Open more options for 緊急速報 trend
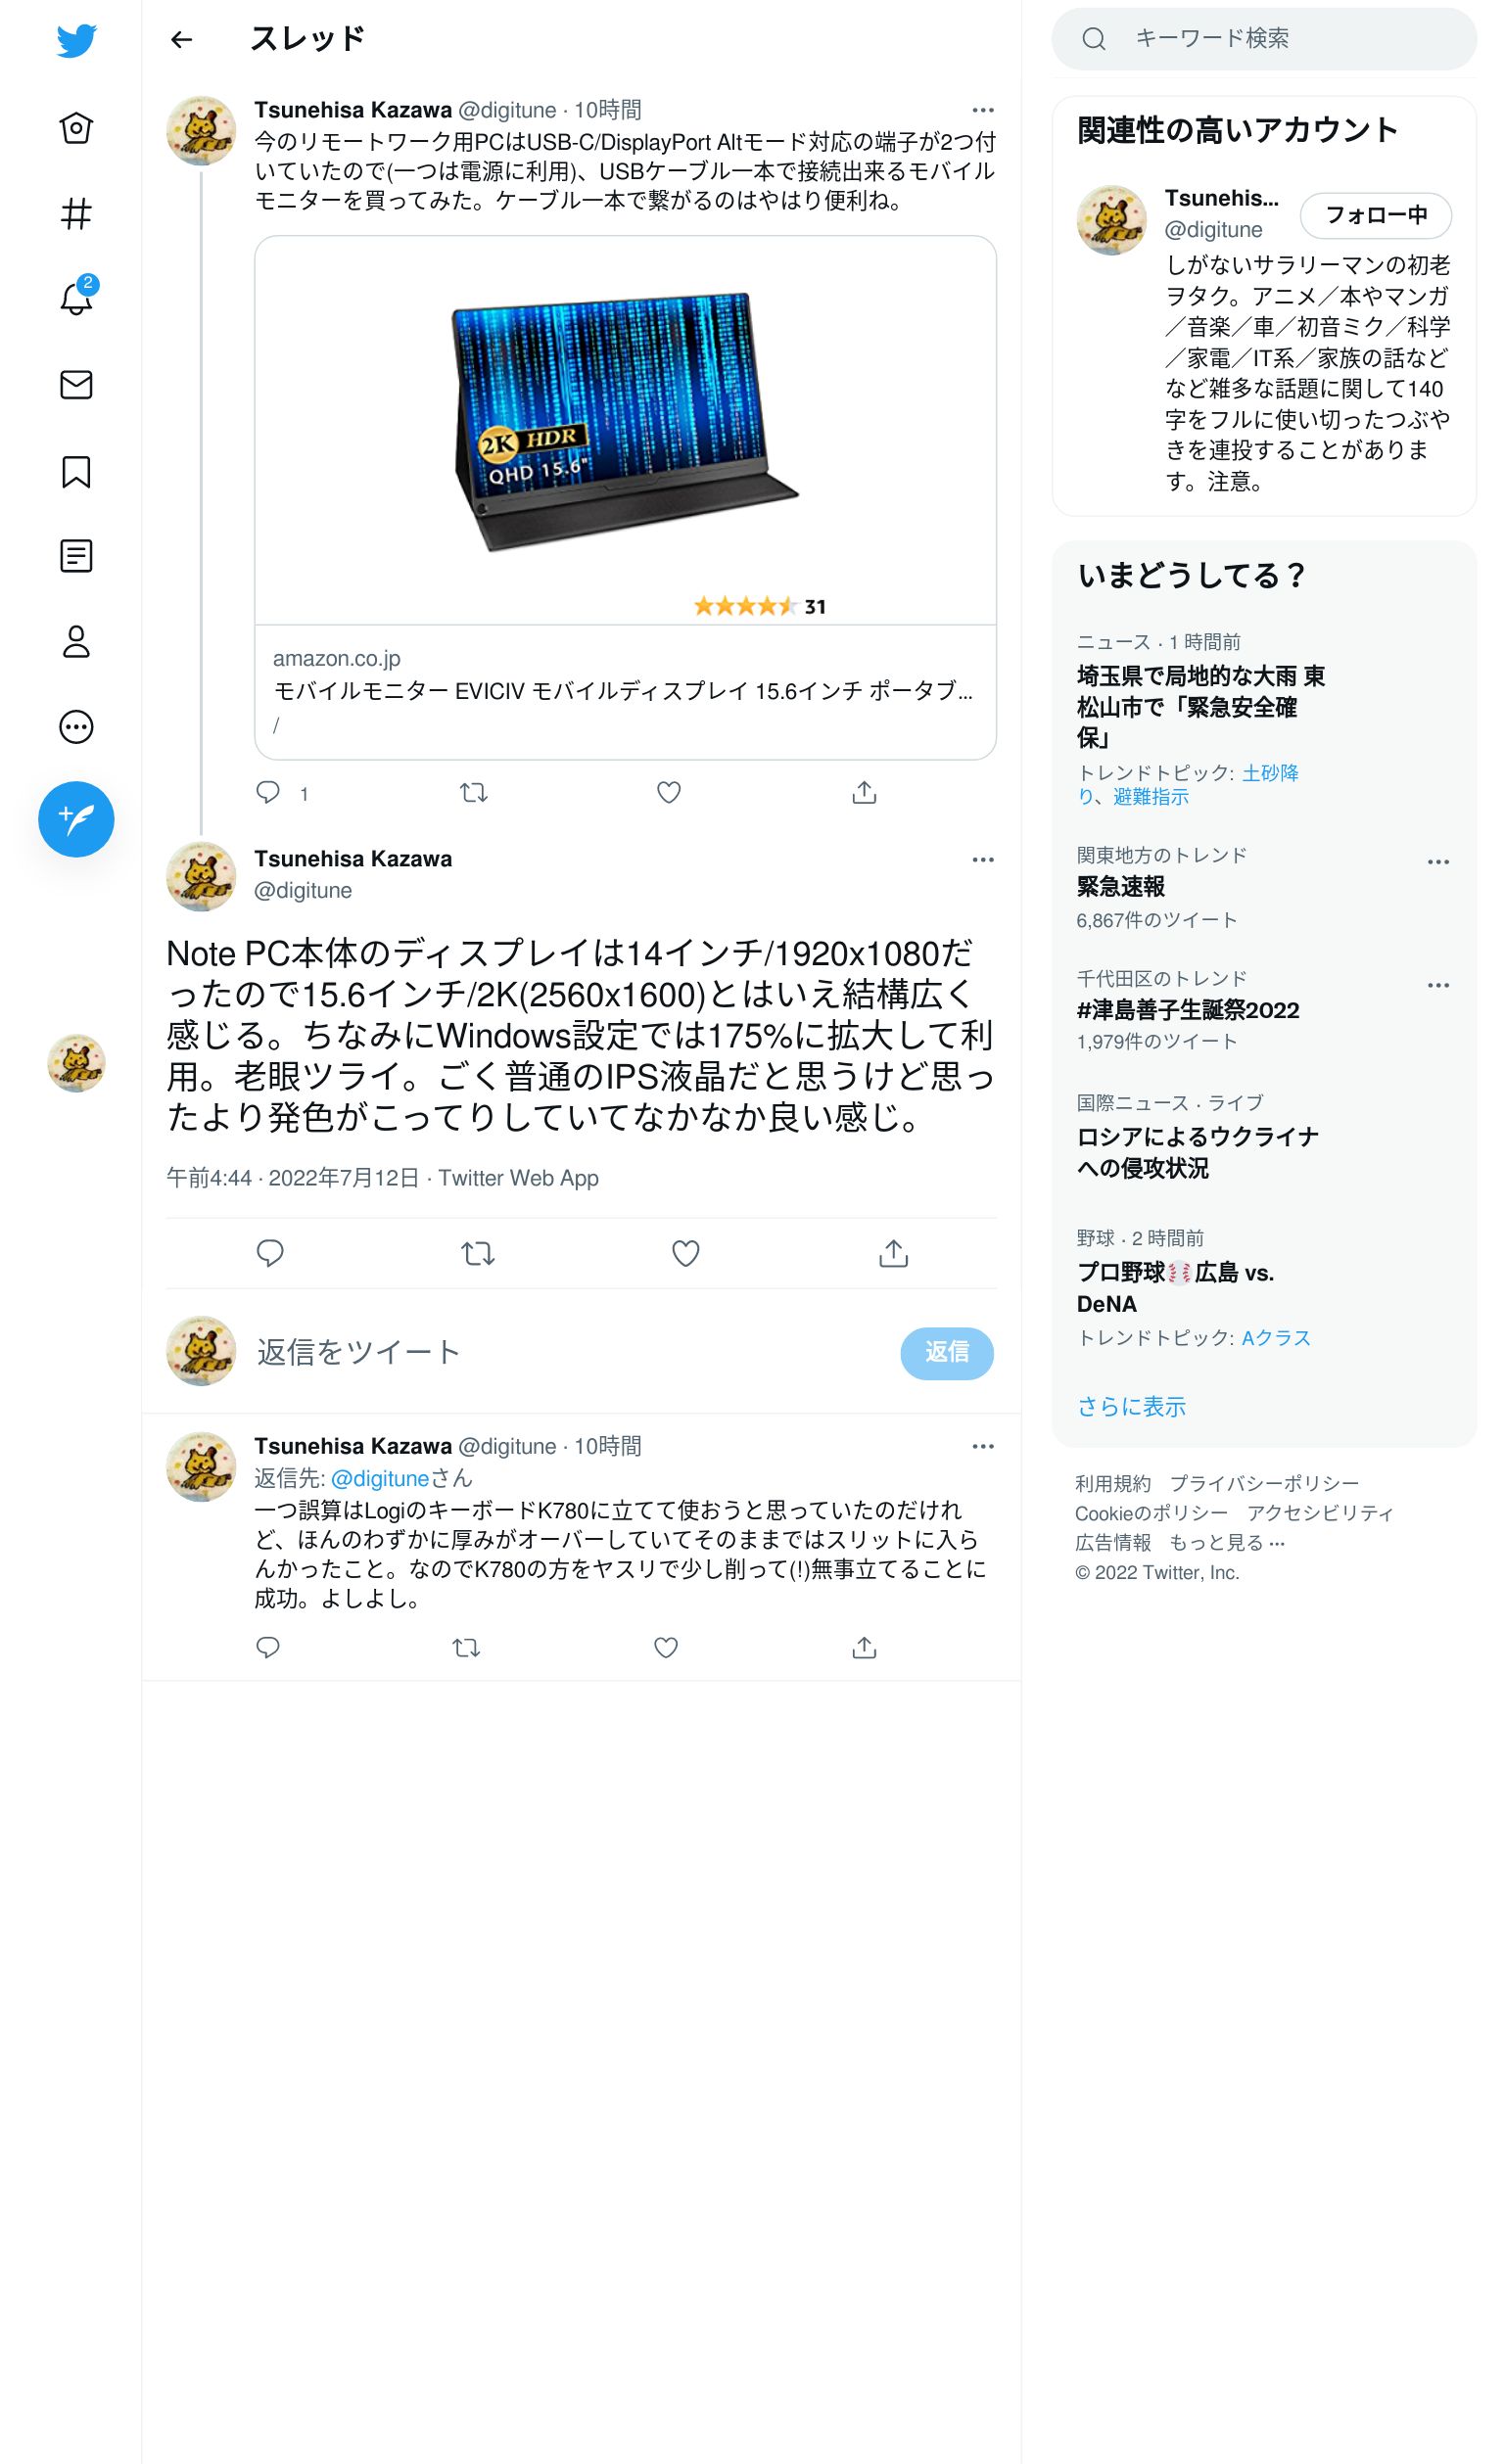Viewport: 1504px width, 2464px height. (x=1438, y=862)
